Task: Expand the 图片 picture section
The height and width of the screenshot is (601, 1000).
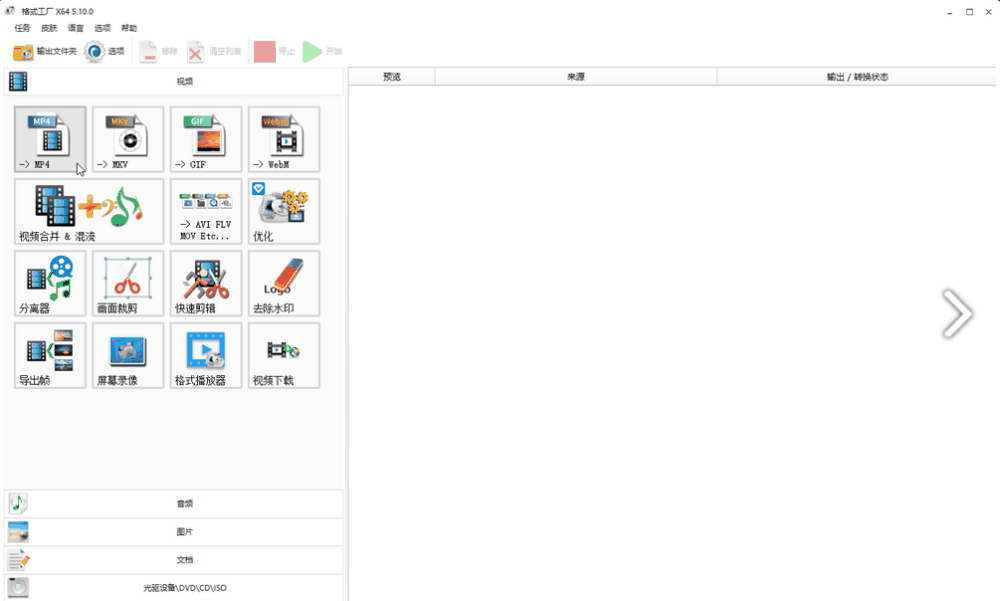Action: pos(174,532)
